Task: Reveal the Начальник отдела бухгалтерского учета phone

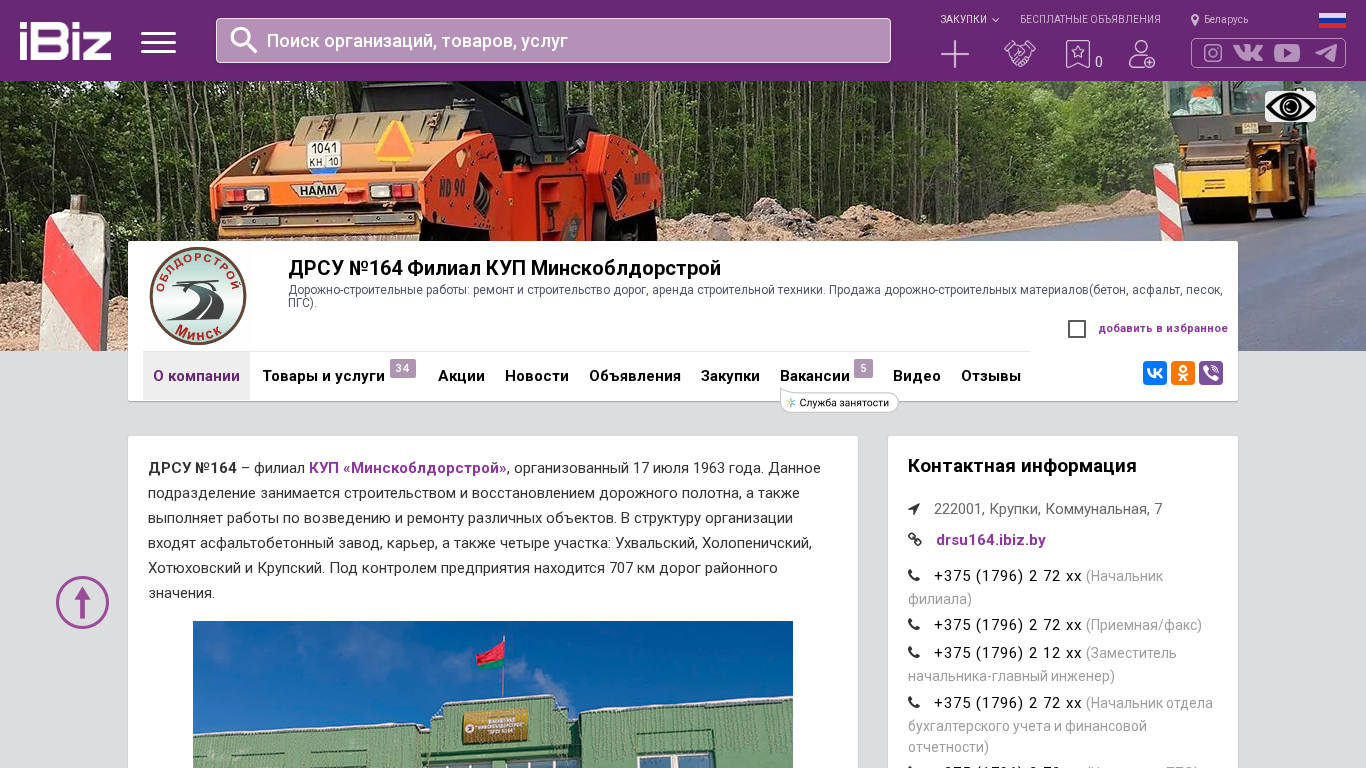Action: coord(1008,703)
